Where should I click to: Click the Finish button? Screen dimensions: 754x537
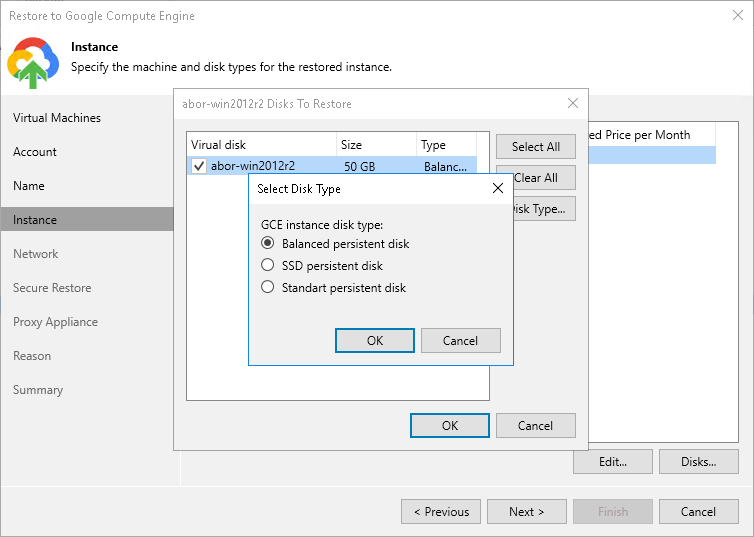[613, 512]
